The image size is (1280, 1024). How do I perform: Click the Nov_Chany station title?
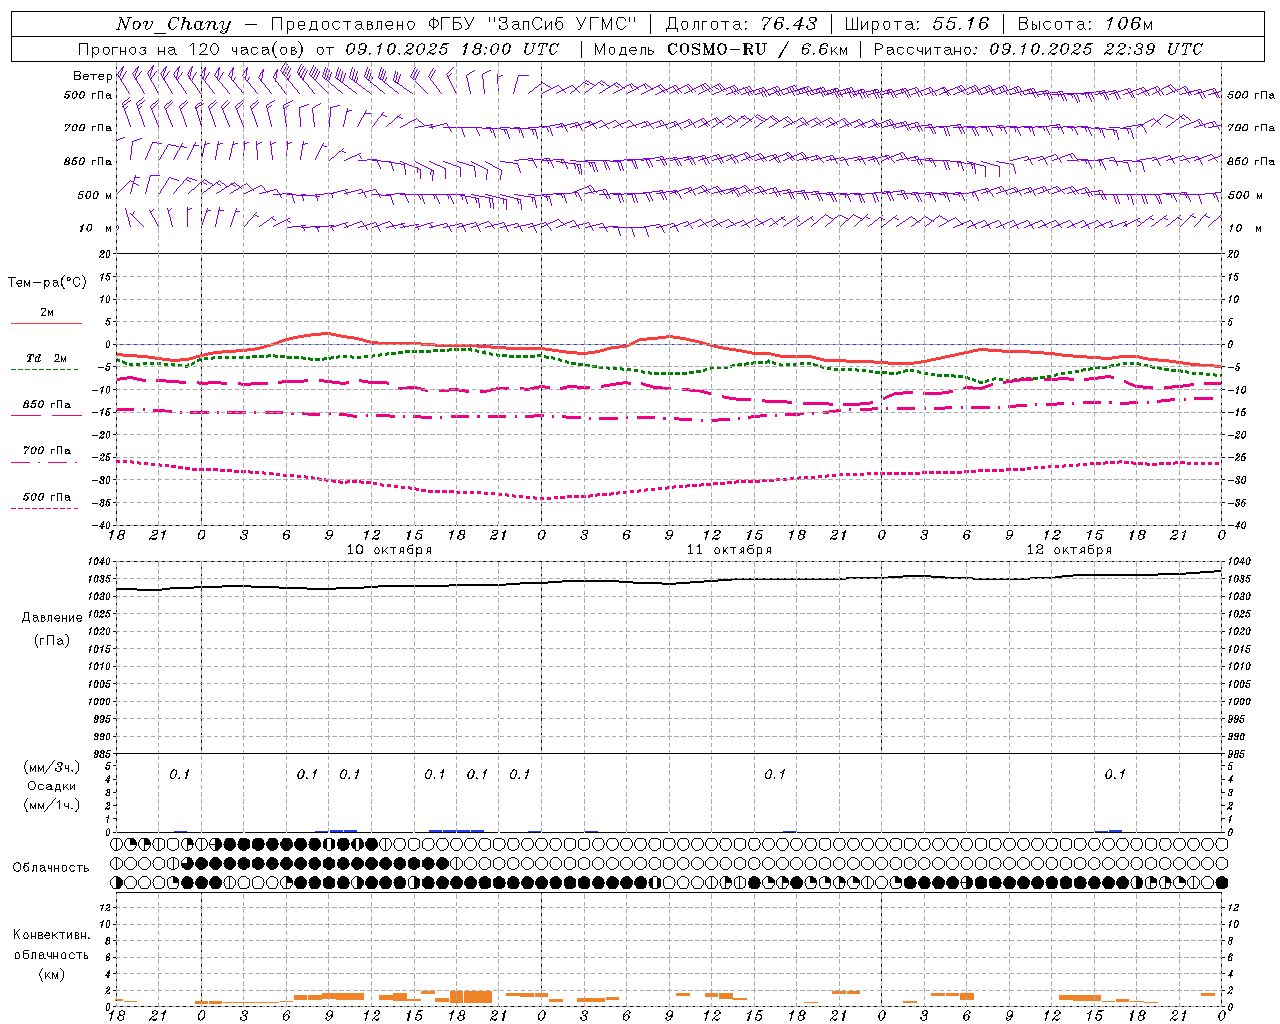[x=173, y=24]
